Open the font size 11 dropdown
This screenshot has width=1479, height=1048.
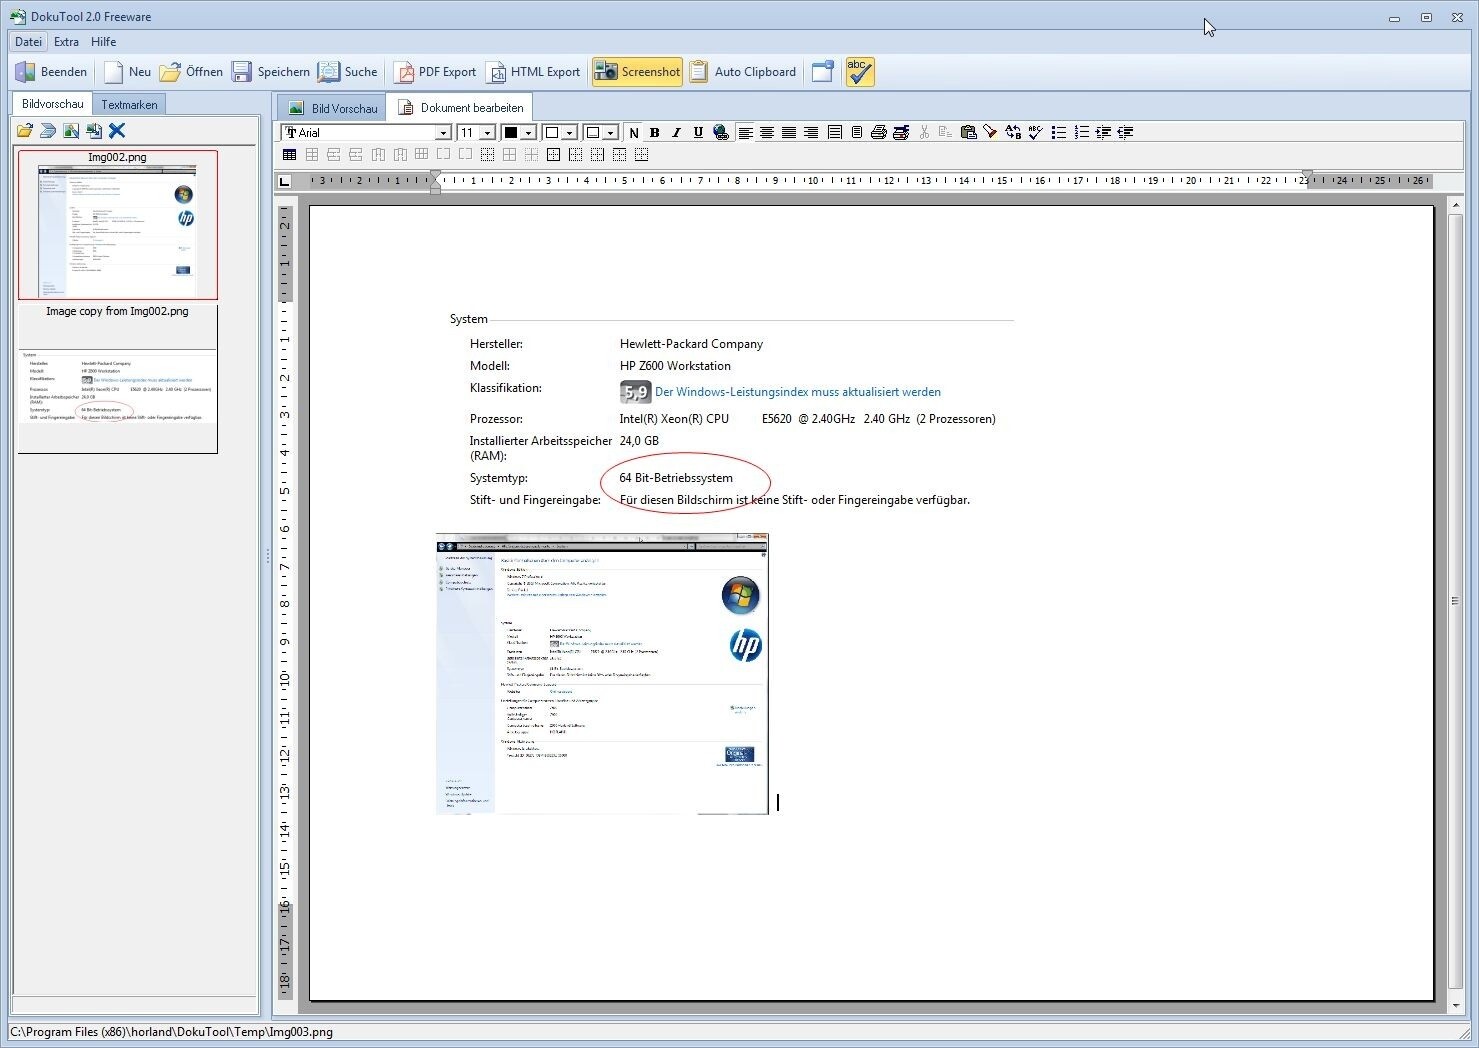point(487,133)
